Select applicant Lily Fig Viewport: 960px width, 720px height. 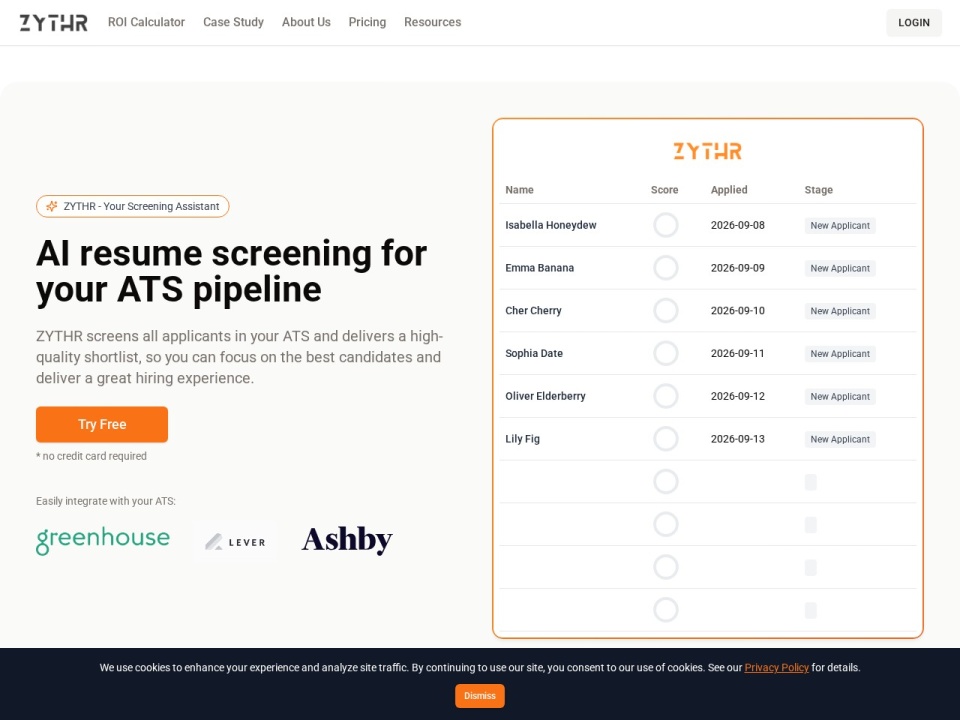(522, 439)
